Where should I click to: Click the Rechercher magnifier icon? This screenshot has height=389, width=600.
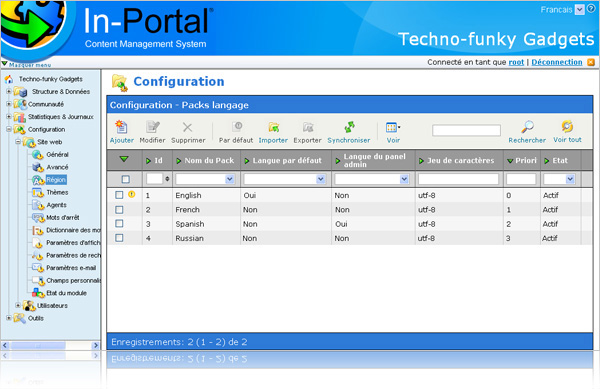pyautogui.click(x=527, y=126)
